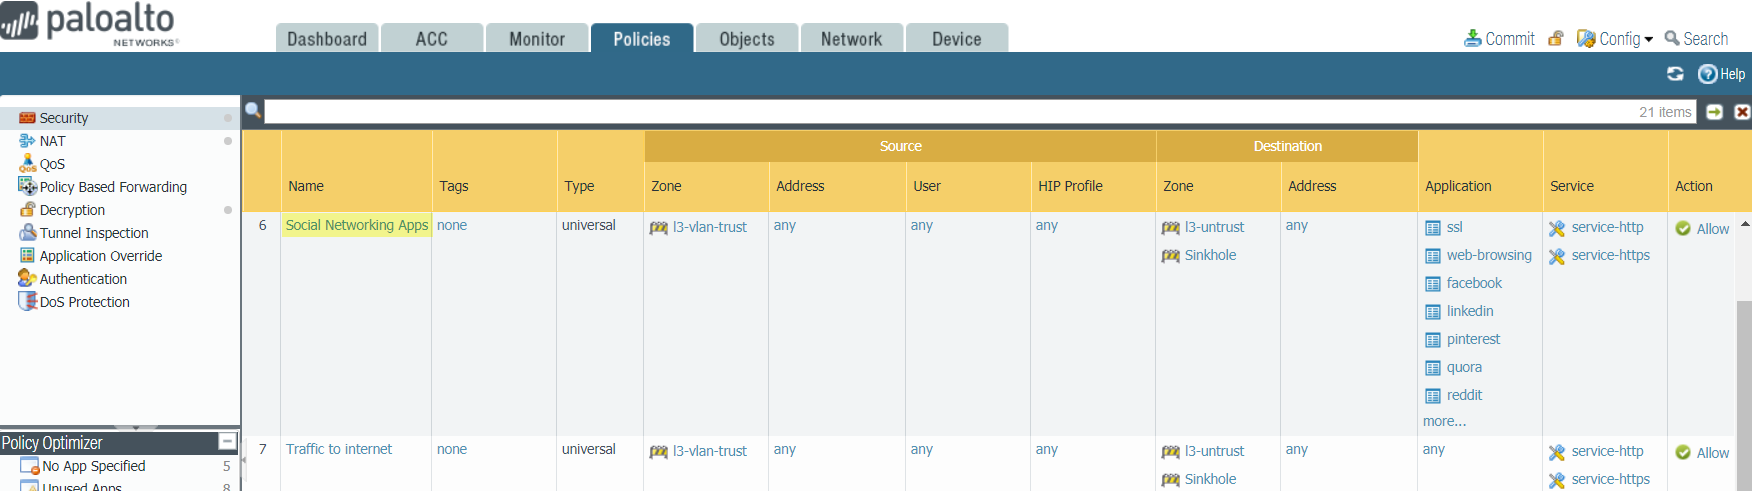Click the facebook application link
Screen dimensions: 1752x491
[1474, 283]
